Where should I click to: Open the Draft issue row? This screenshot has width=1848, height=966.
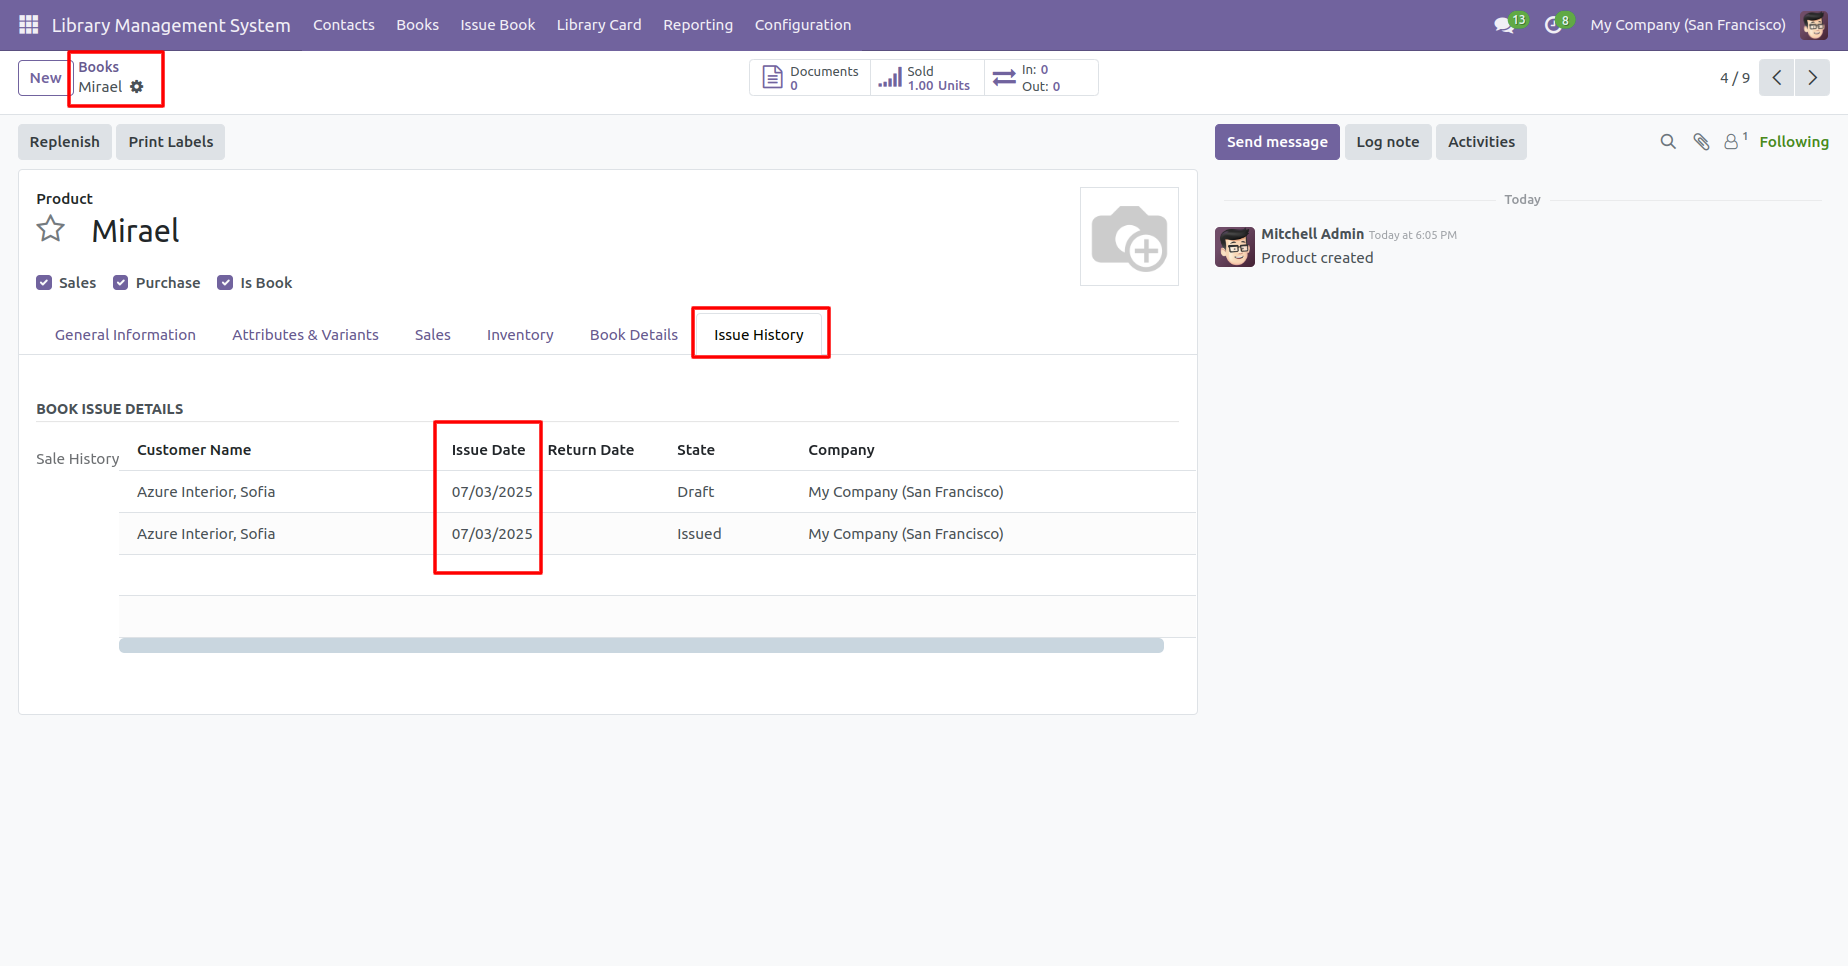(657, 492)
